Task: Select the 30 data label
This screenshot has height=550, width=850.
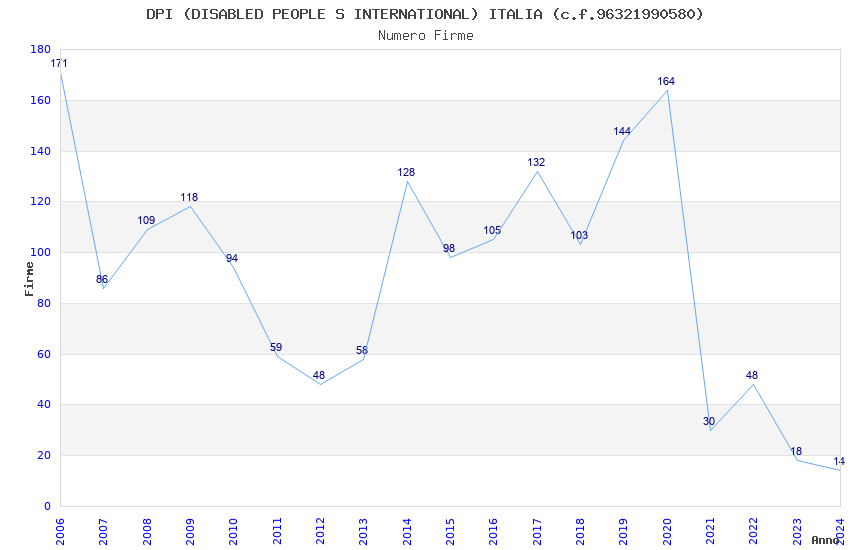Action: [709, 421]
